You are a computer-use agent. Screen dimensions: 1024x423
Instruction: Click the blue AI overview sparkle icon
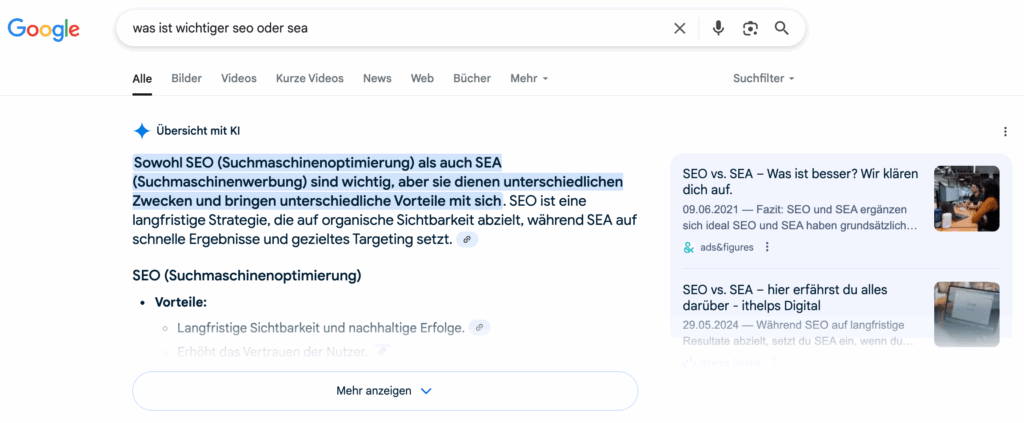[142, 131]
